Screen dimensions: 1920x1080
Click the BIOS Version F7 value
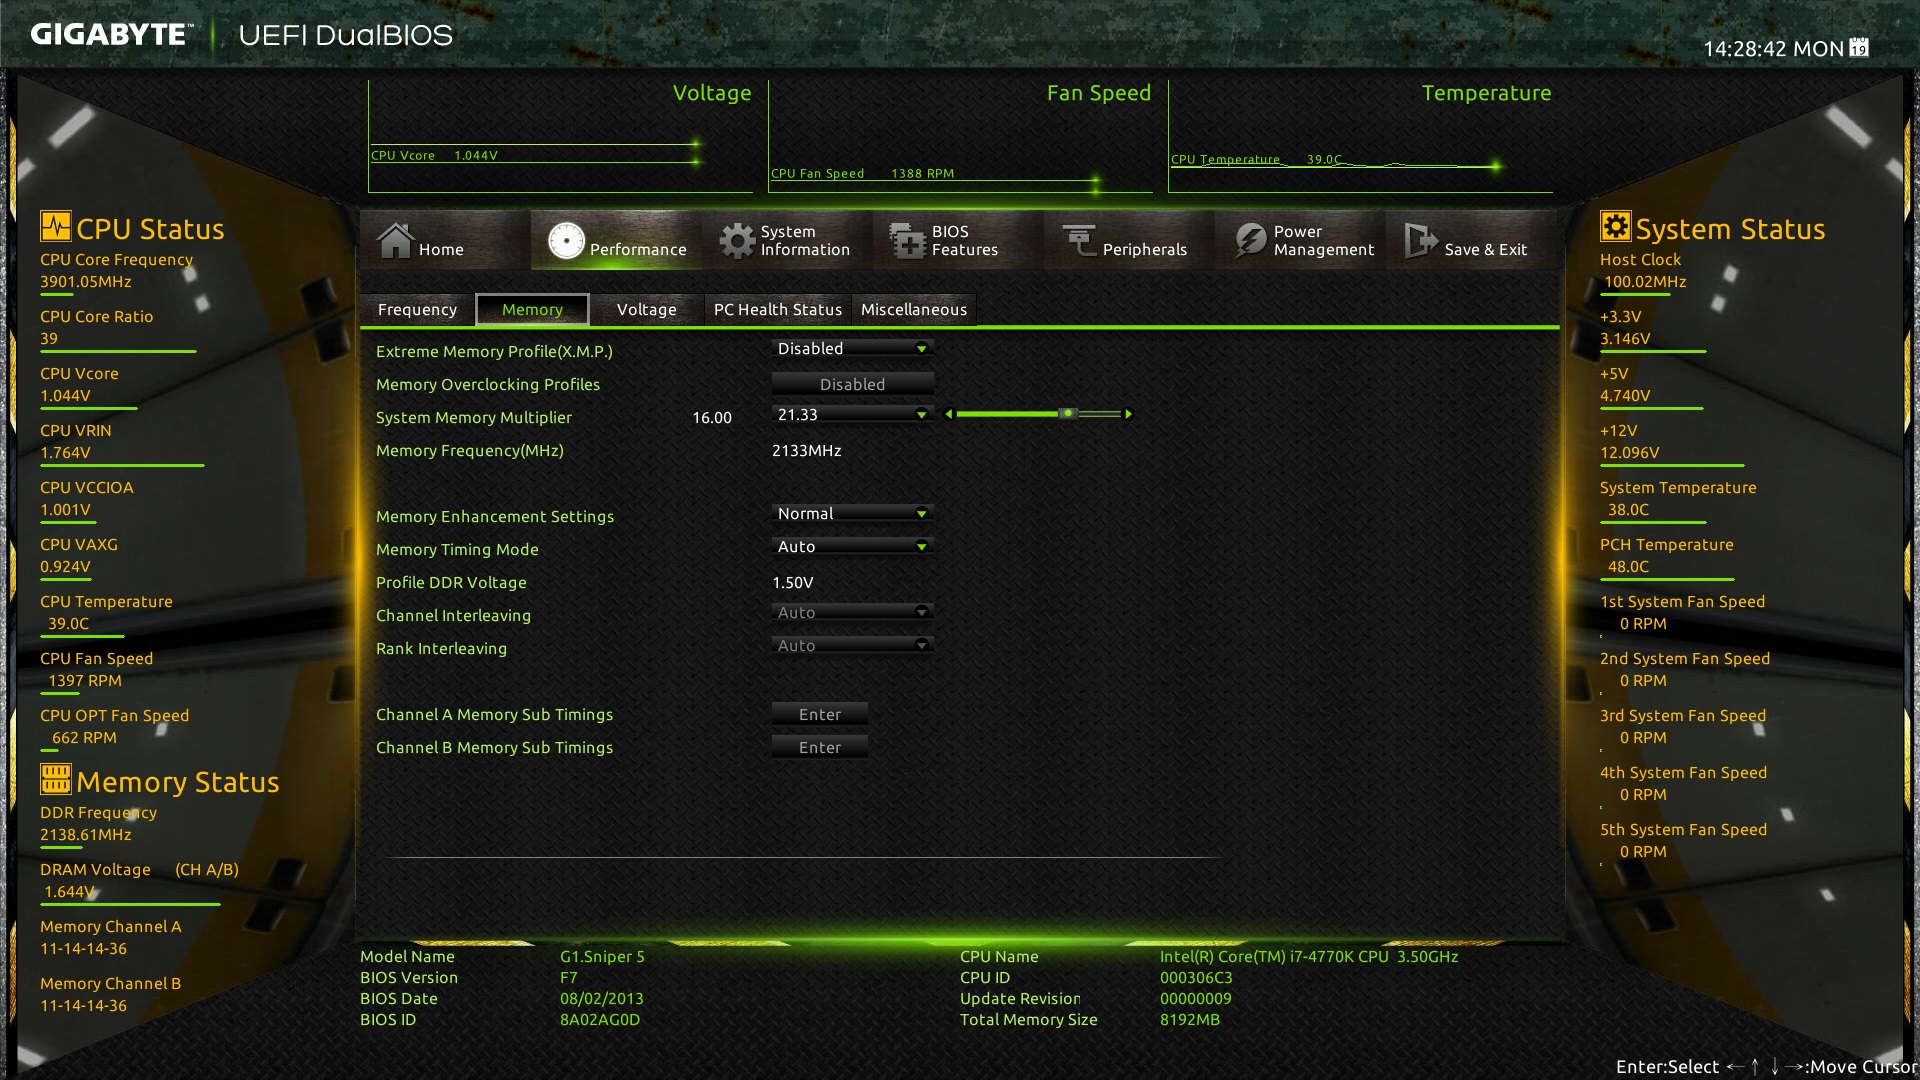click(x=568, y=977)
